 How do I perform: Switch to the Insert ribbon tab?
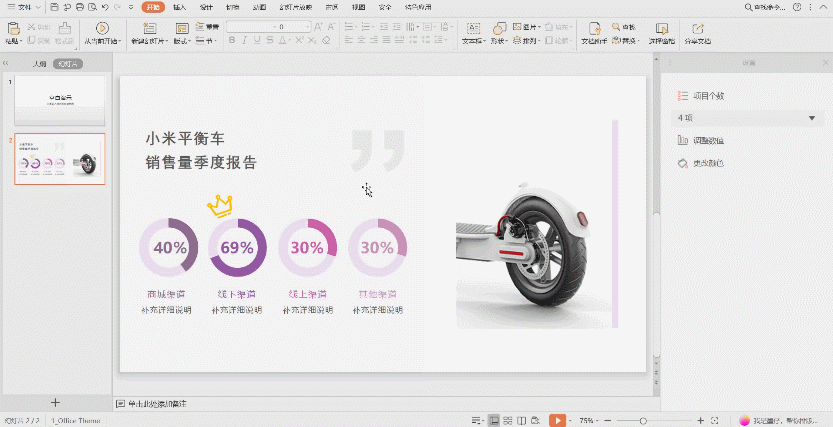coord(179,7)
